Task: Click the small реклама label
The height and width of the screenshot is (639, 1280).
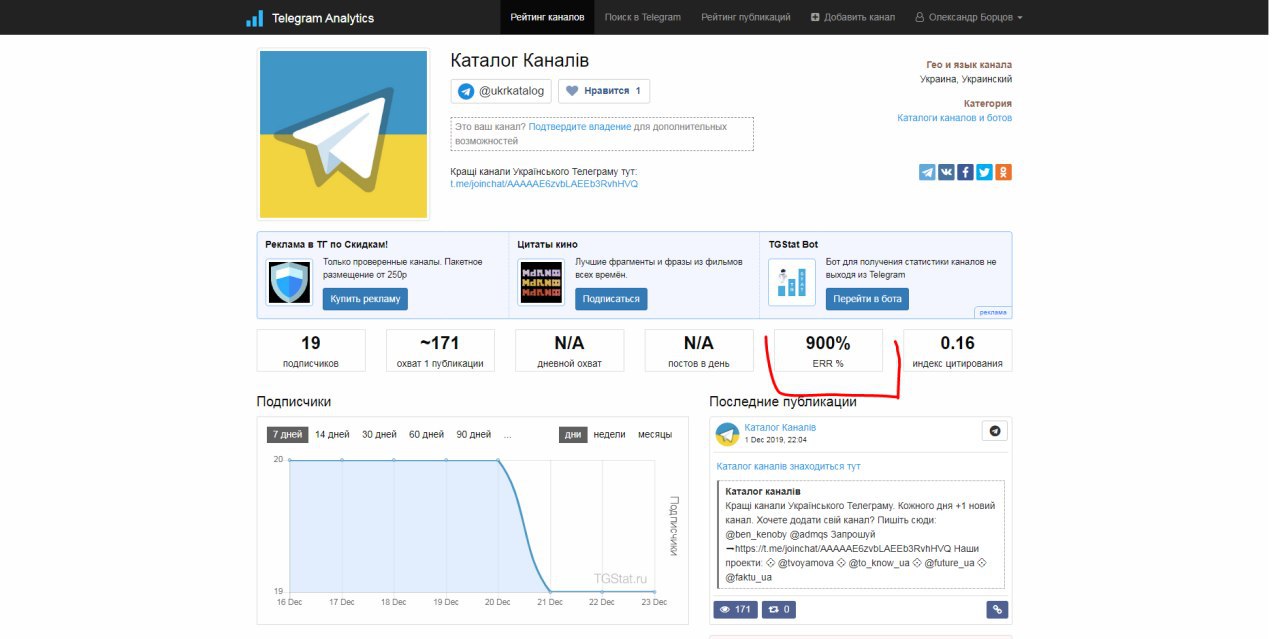Action: pyautogui.click(x=993, y=312)
